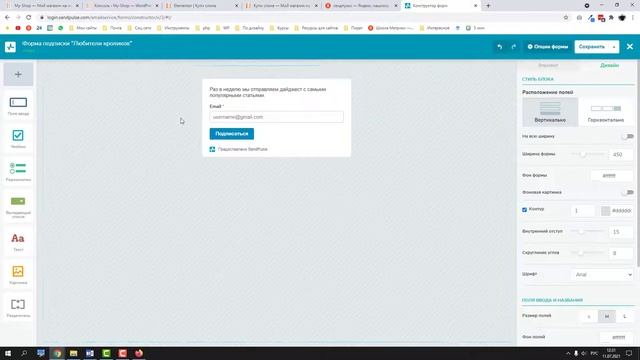This screenshot has height=360, width=640.
Task: Set field size to M
Action: coord(607,316)
